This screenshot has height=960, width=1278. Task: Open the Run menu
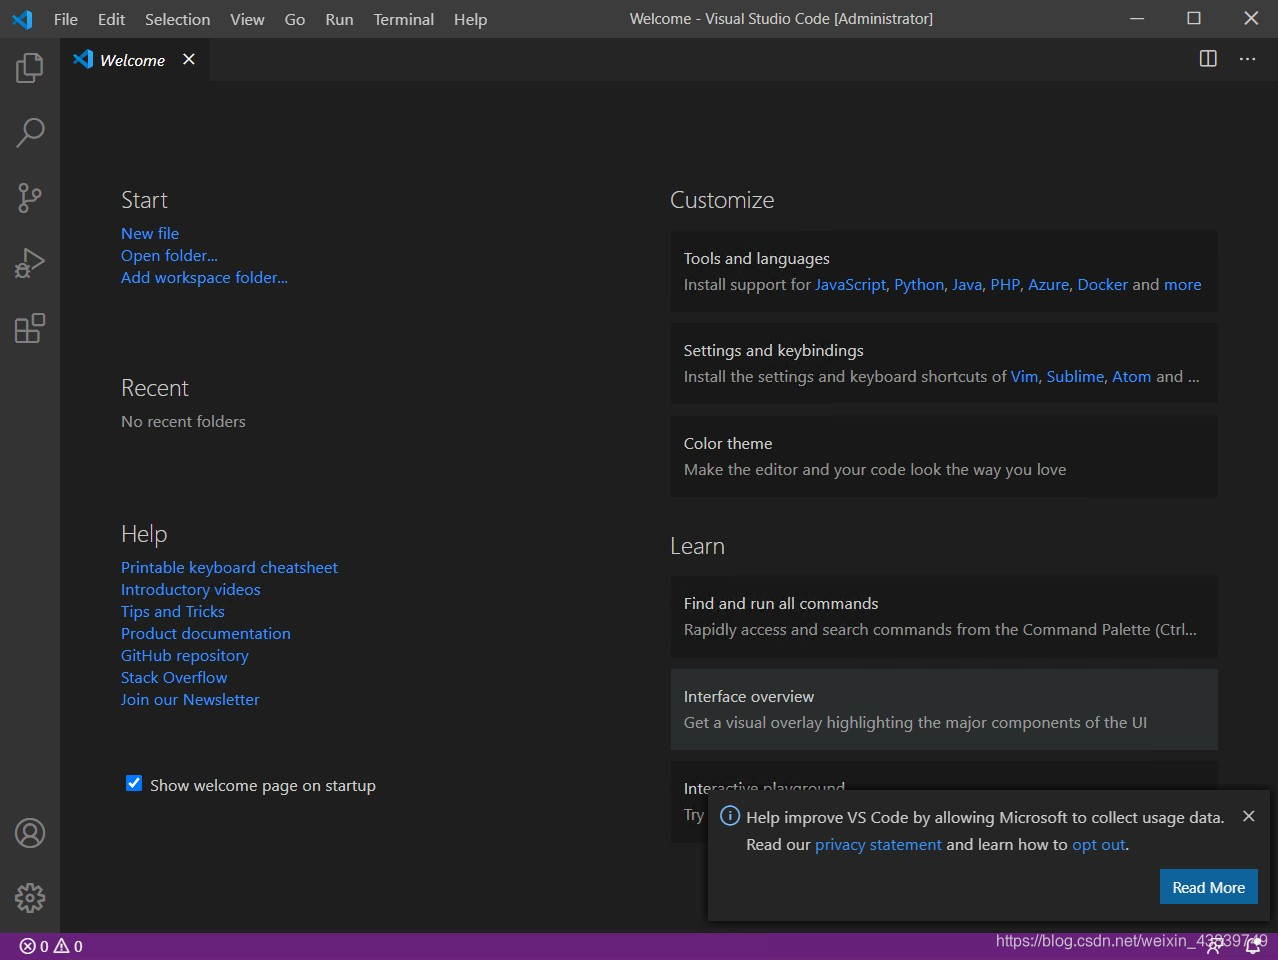click(339, 19)
